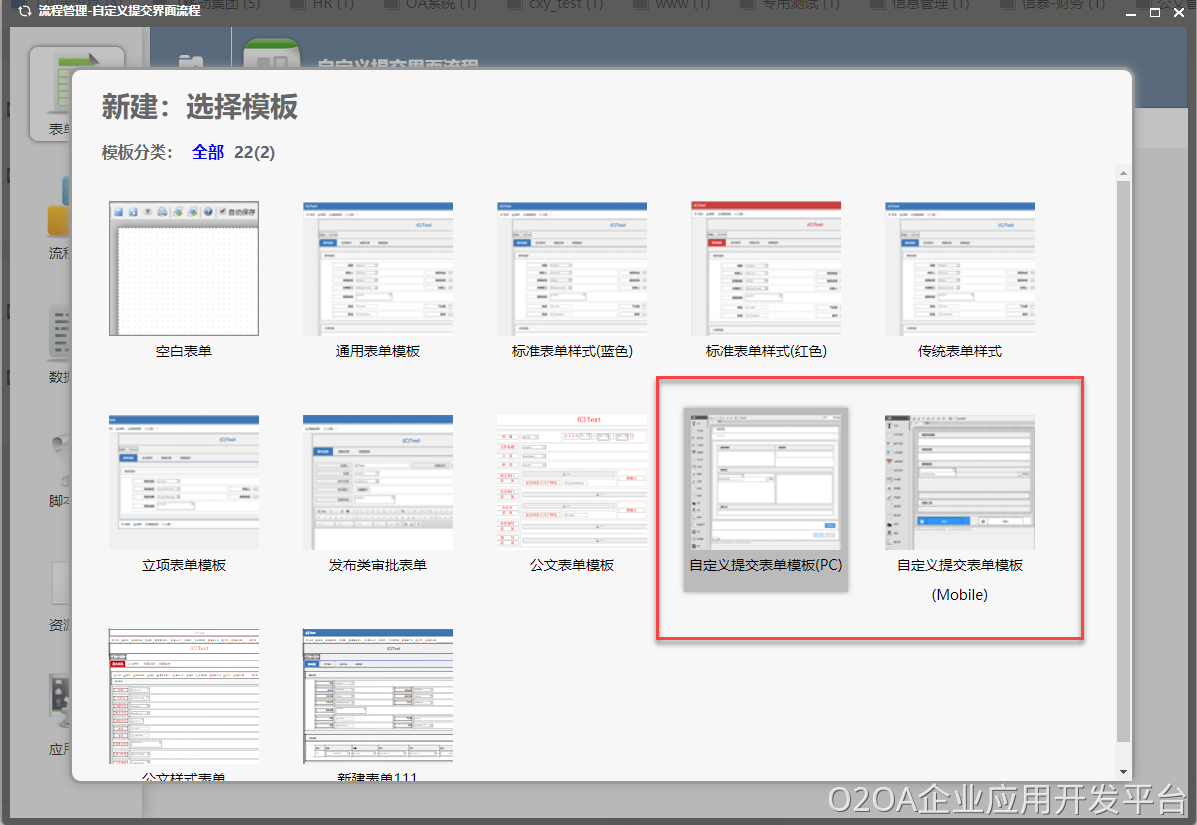Show all templates via 全部 category

point(208,152)
